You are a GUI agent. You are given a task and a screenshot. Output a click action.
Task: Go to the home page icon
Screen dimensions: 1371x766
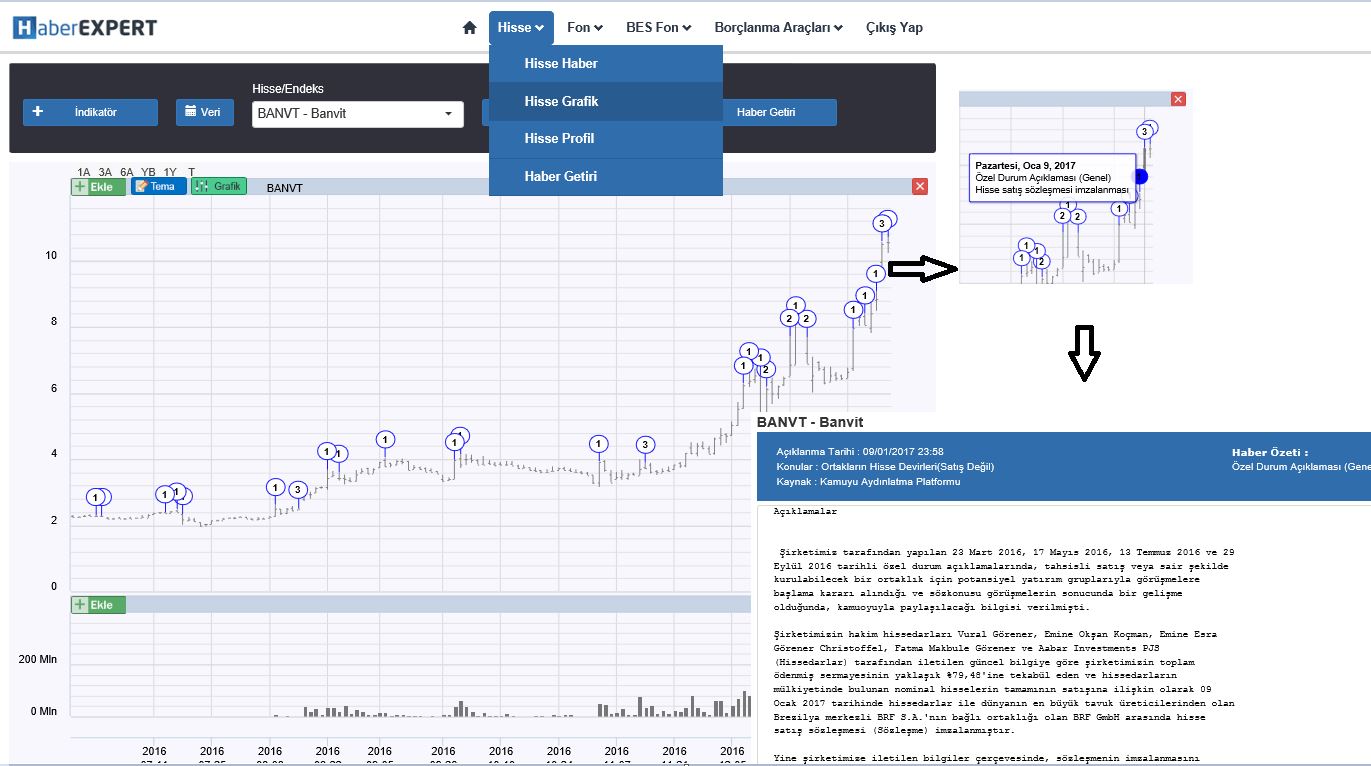[x=469, y=28]
